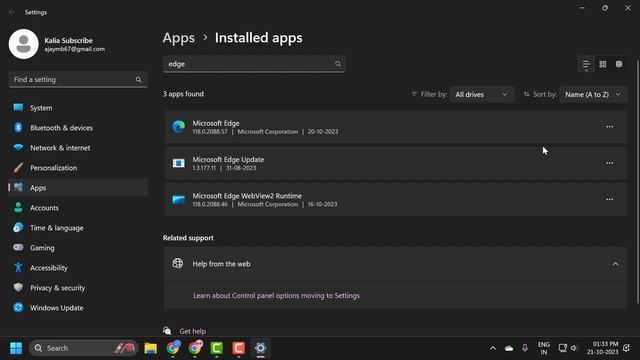Click Kalia Subscribe account name

(69, 40)
